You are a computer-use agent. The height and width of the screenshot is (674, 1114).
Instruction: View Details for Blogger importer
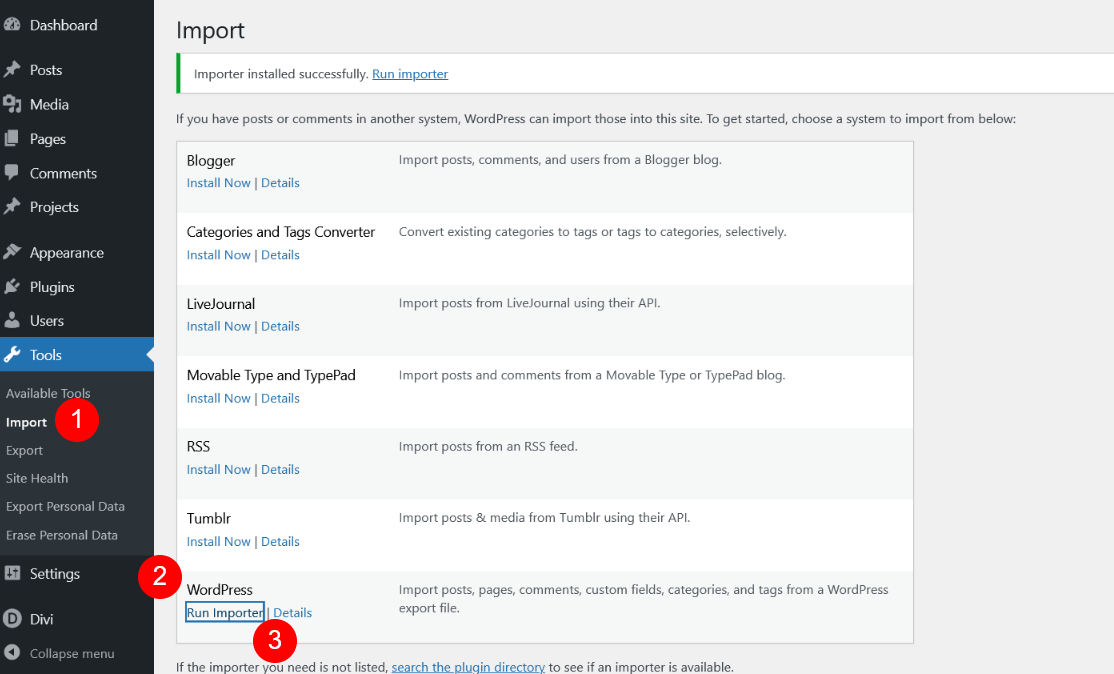click(x=280, y=183)
